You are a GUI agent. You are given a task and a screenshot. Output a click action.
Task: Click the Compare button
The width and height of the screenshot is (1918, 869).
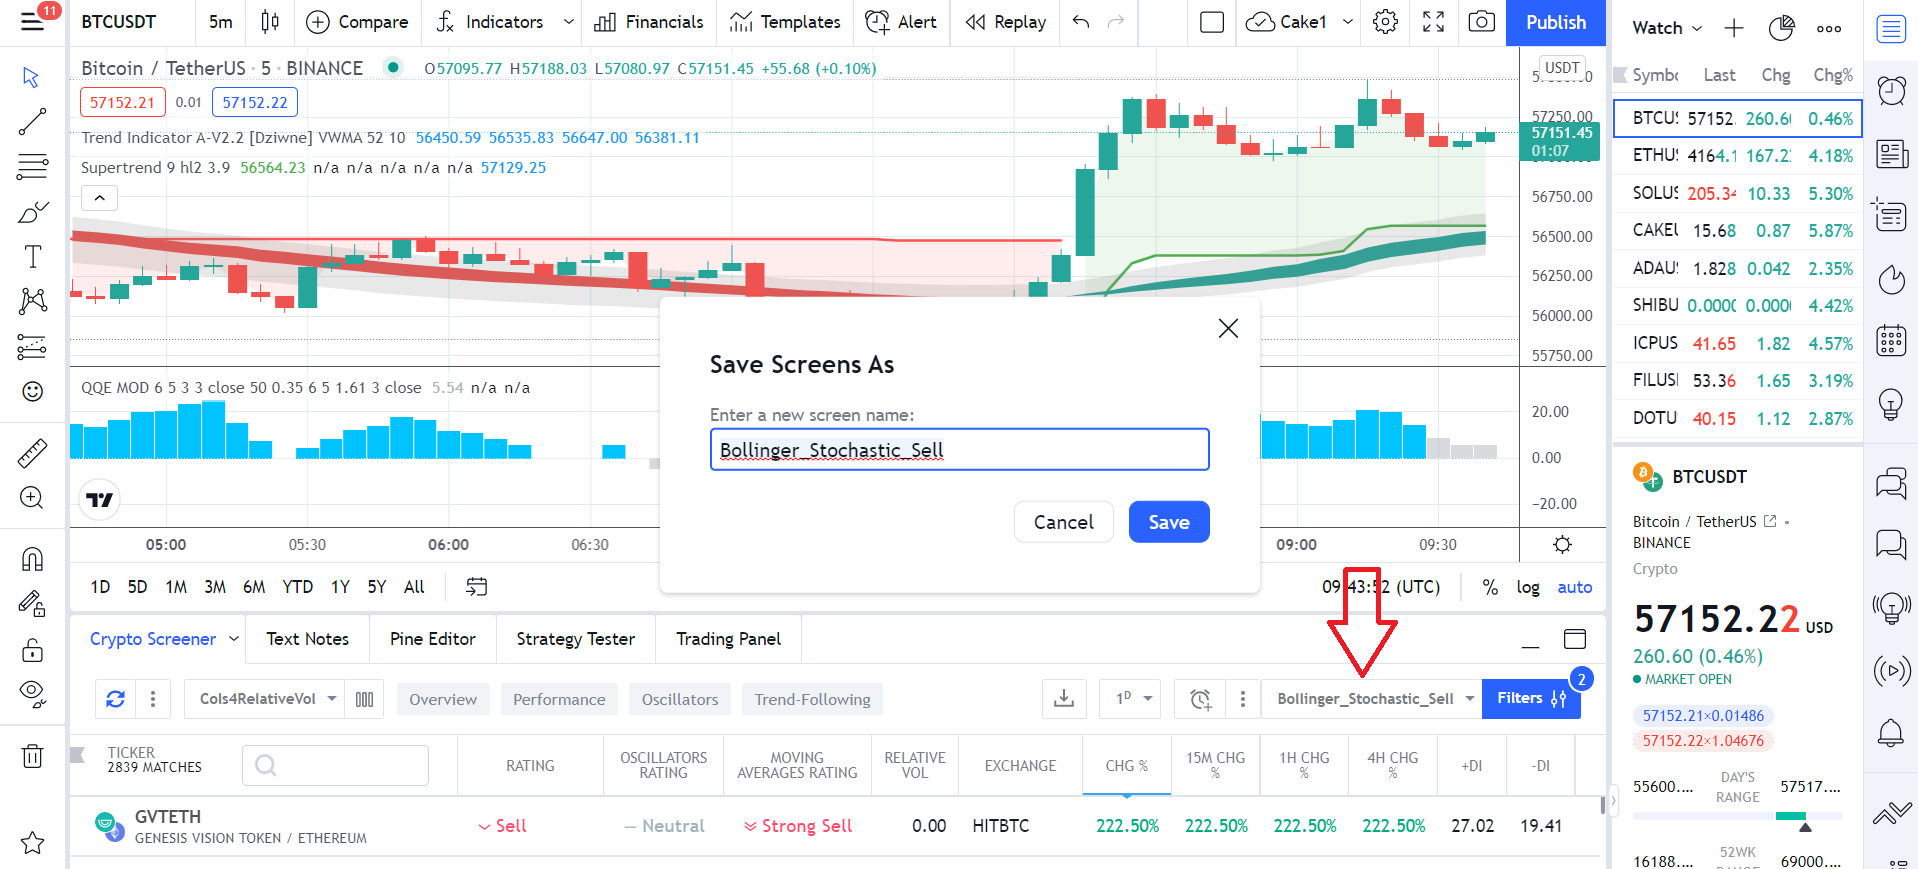pos(357,22)
